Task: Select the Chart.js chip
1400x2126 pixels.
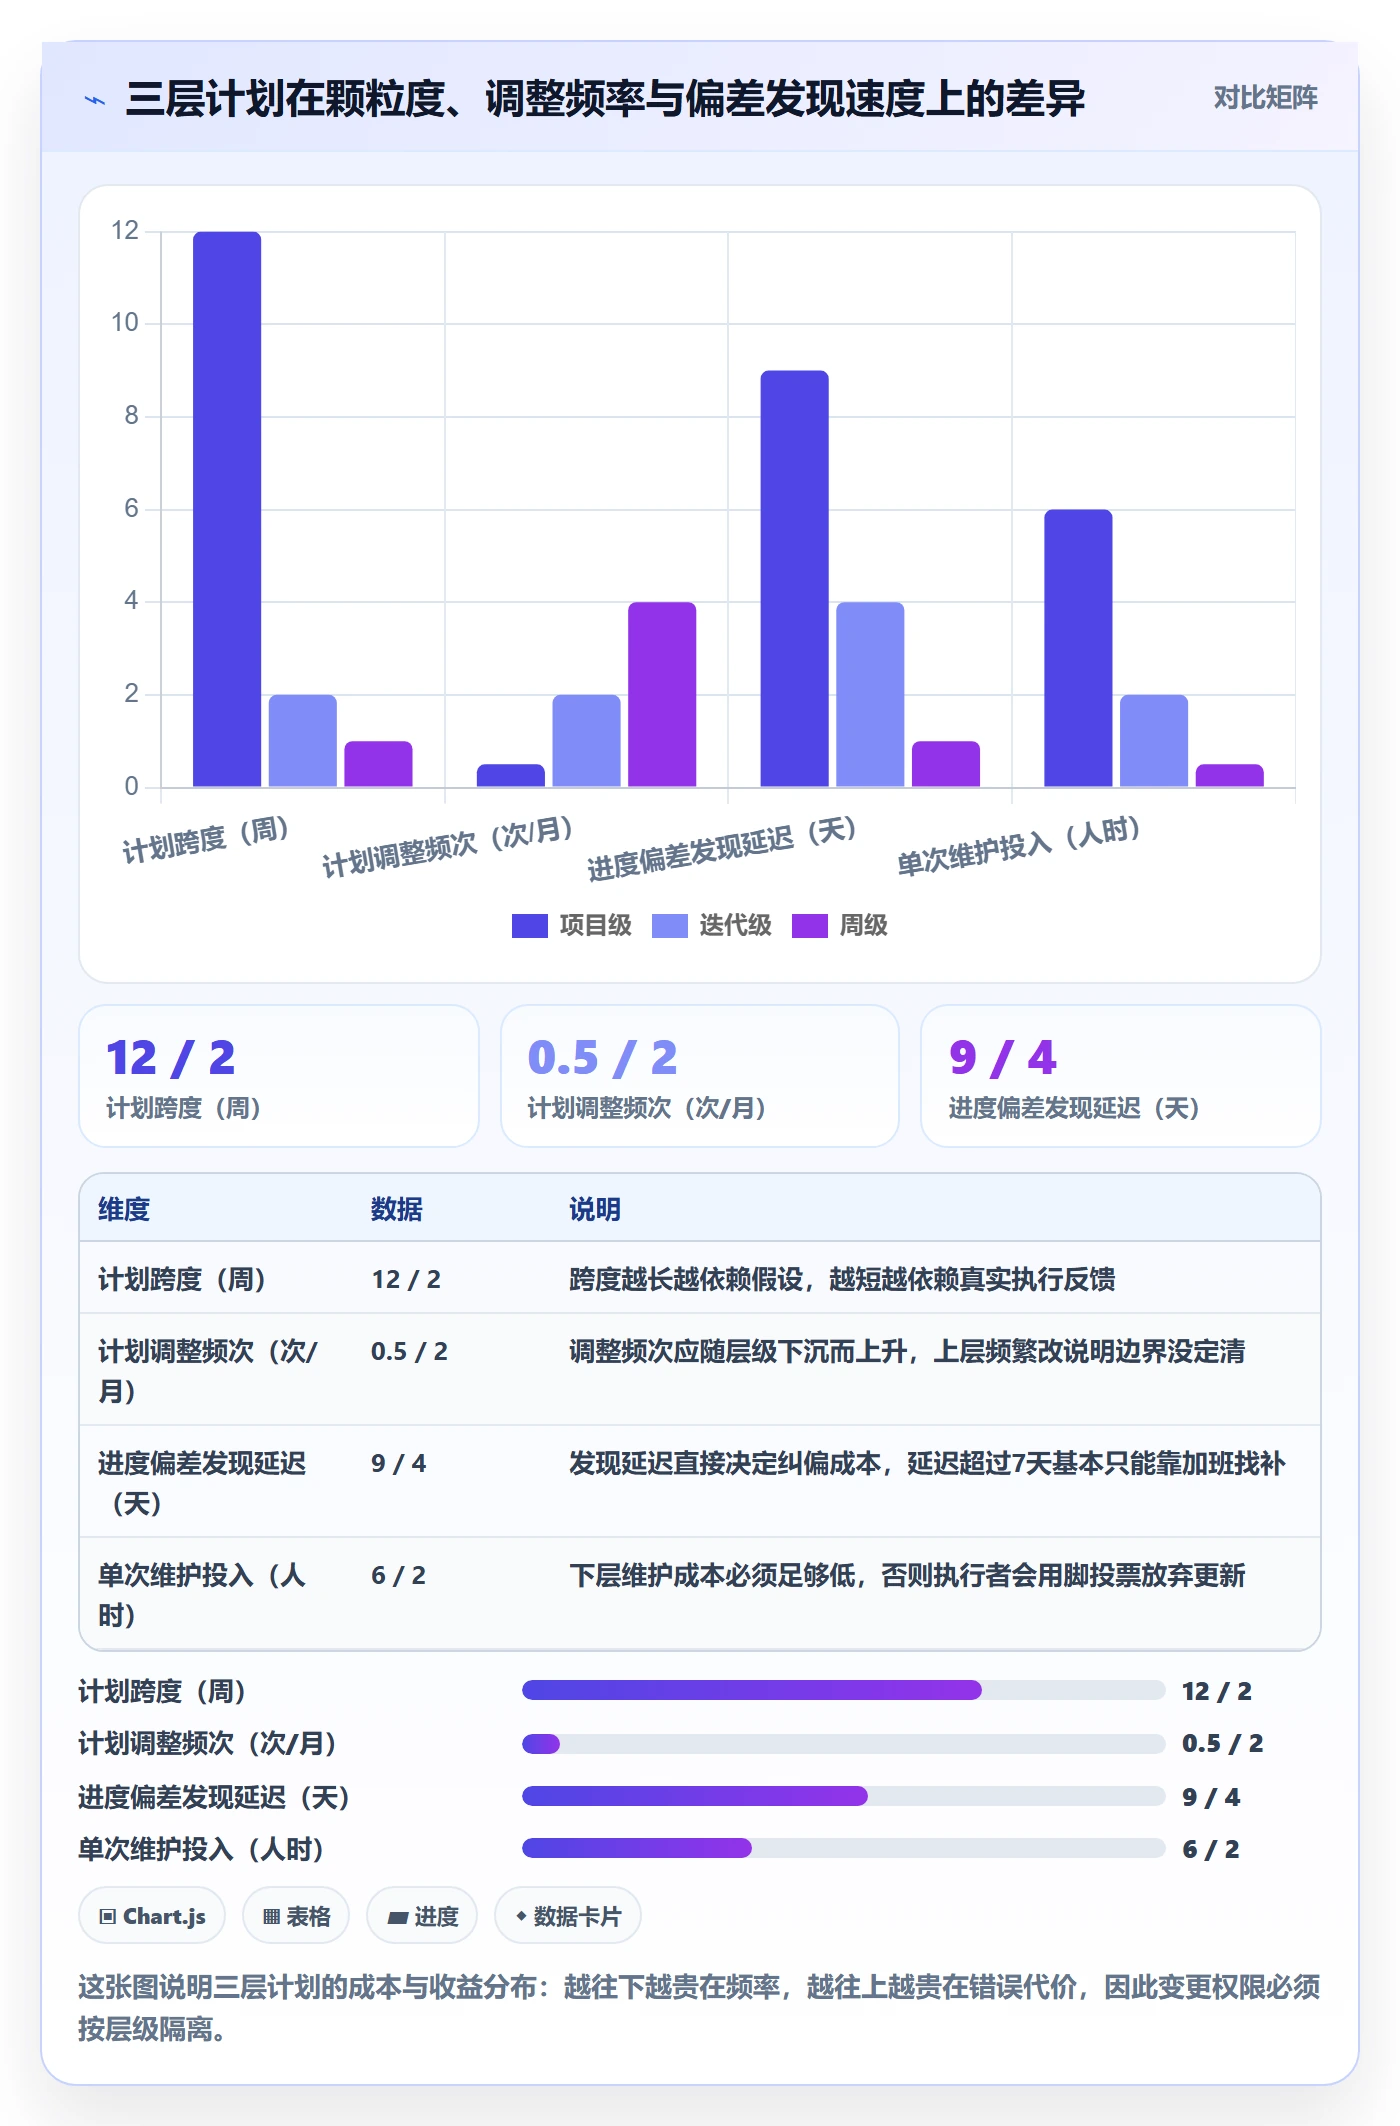Action: 152,1916
